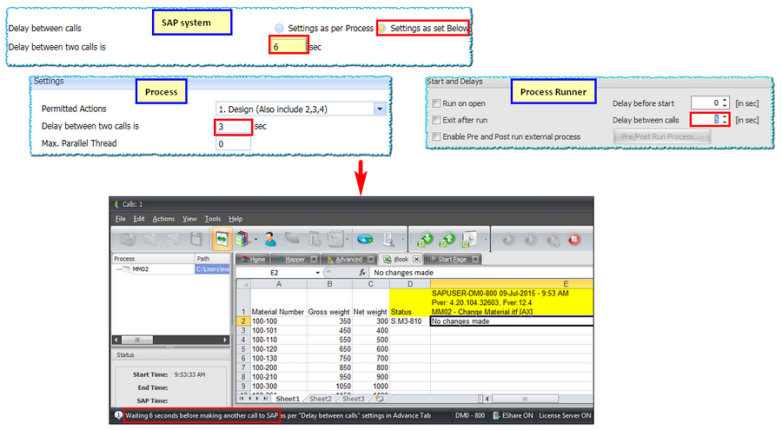Open the Permitted Actions dropdown
Viewport: 782px width, 430px height.
pos(380,109)
